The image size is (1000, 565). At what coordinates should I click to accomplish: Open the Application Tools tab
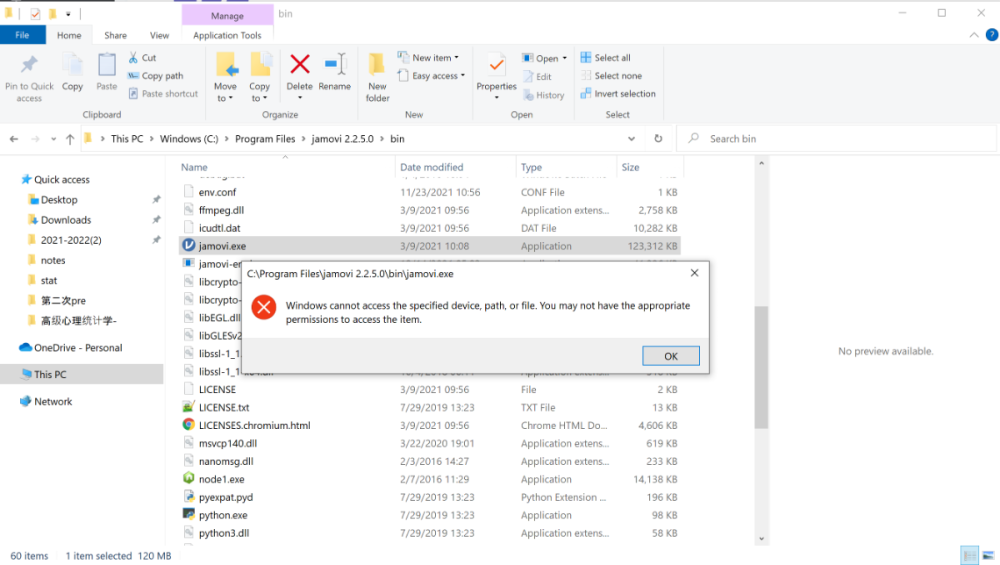point(227,35)
